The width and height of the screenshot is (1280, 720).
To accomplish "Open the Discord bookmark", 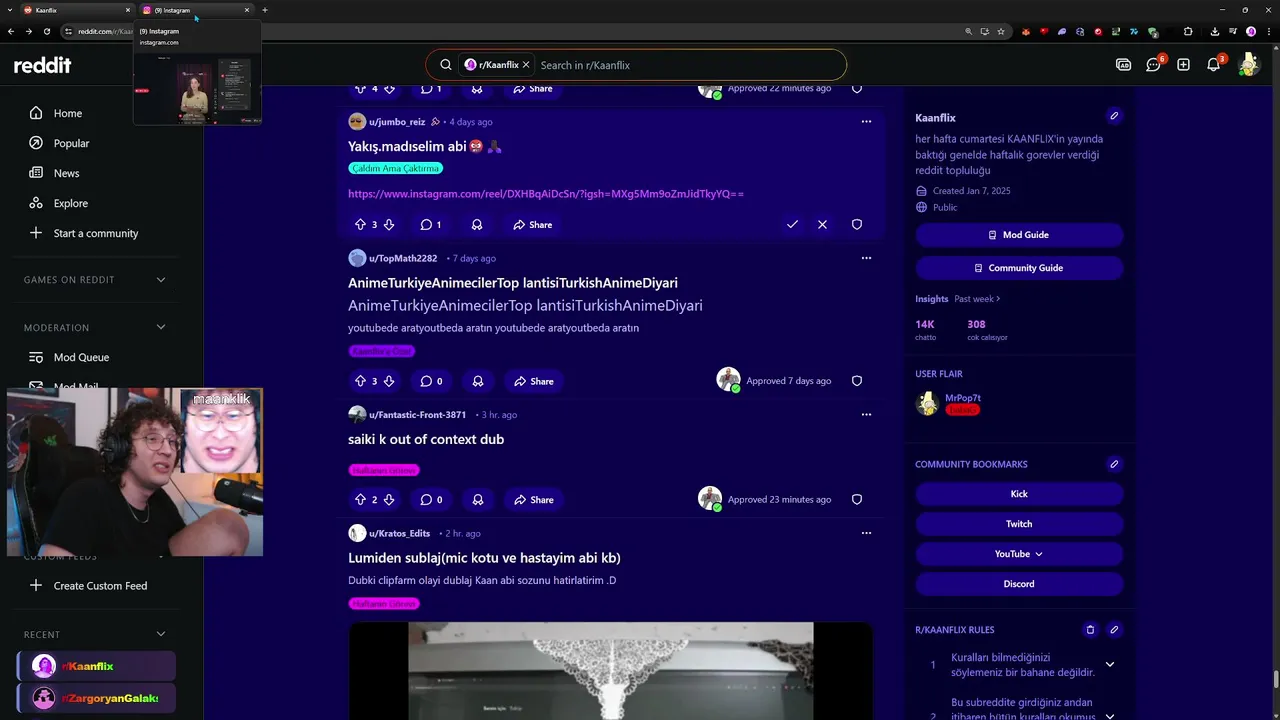I will pos(1019,584).
